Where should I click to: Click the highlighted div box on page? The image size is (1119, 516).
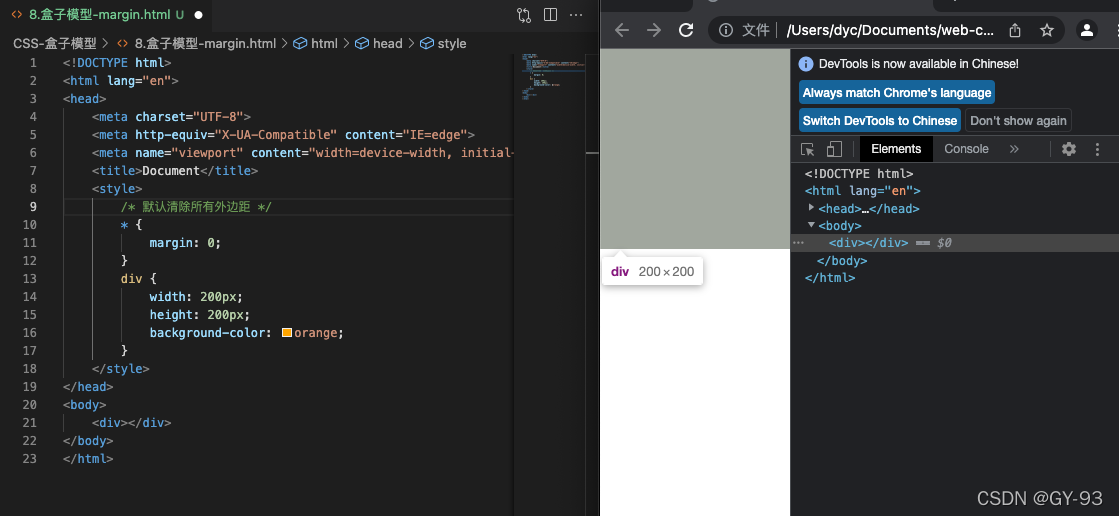pos(695,148)
